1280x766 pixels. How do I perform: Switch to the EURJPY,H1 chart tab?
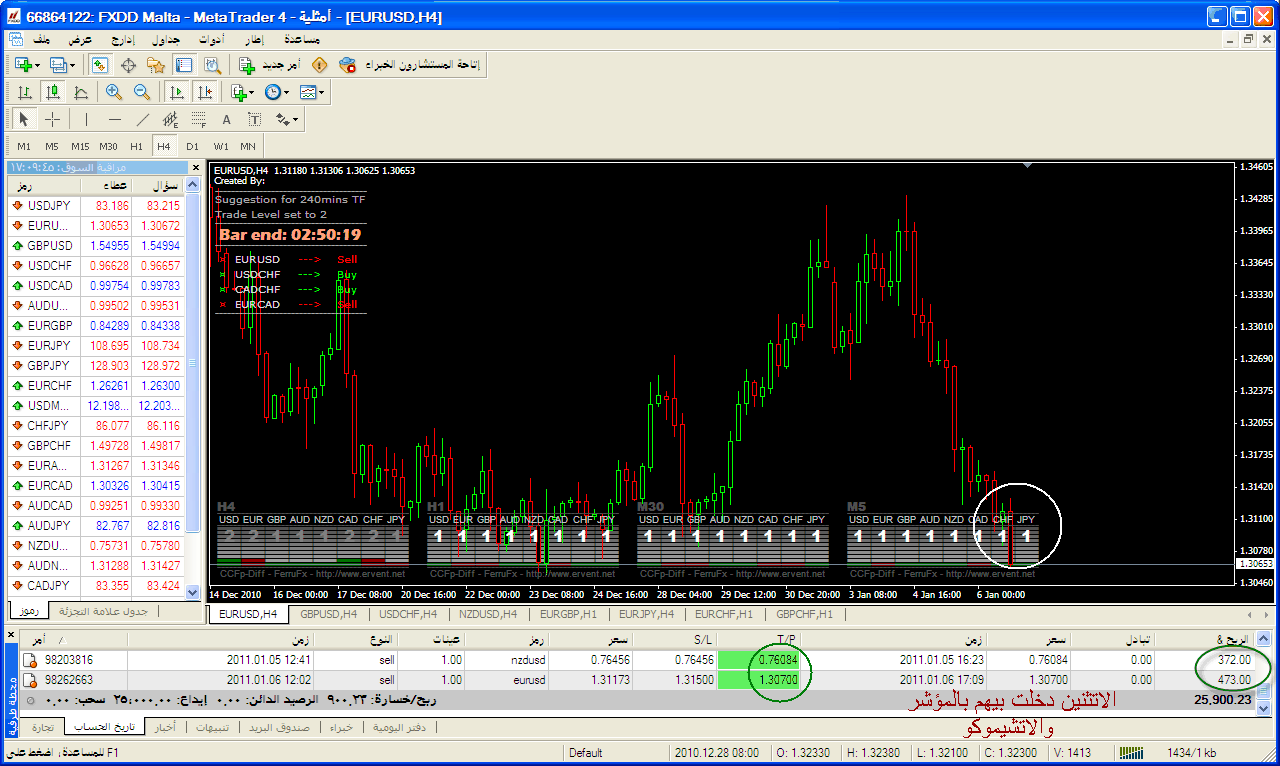click(646, 614)
